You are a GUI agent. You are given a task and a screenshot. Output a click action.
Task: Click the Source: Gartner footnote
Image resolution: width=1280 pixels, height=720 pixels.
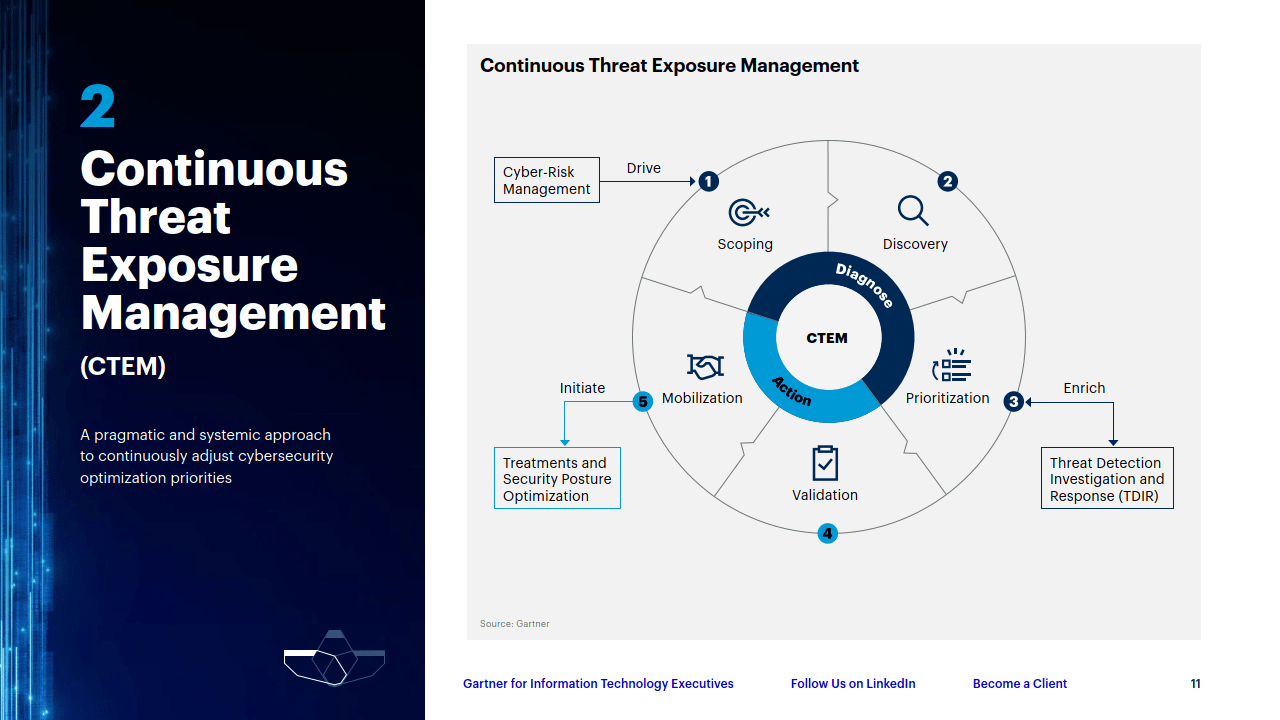[x=515, y=624]
